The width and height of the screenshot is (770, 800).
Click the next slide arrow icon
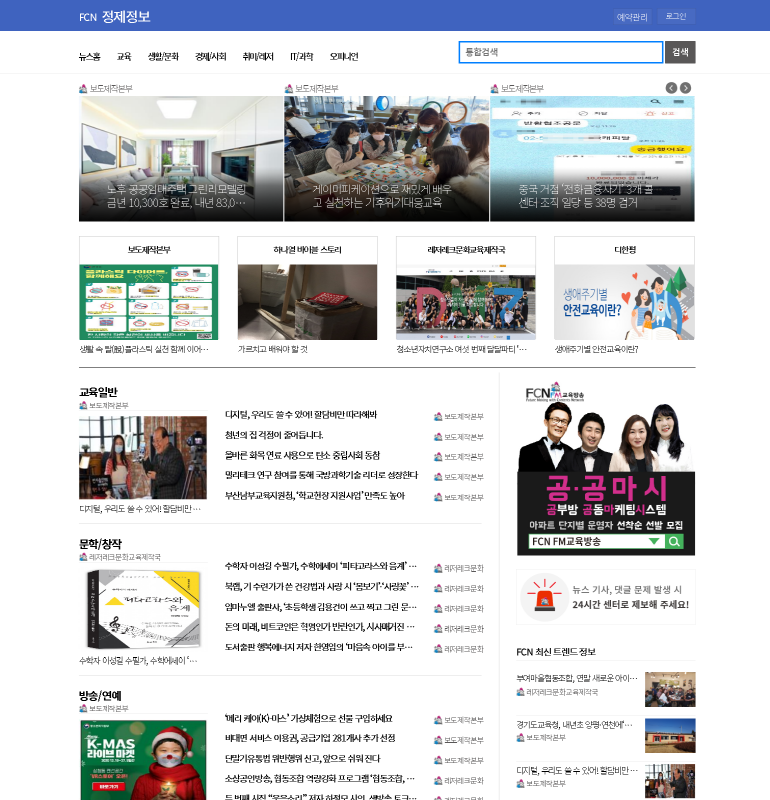tap(685, 88)
